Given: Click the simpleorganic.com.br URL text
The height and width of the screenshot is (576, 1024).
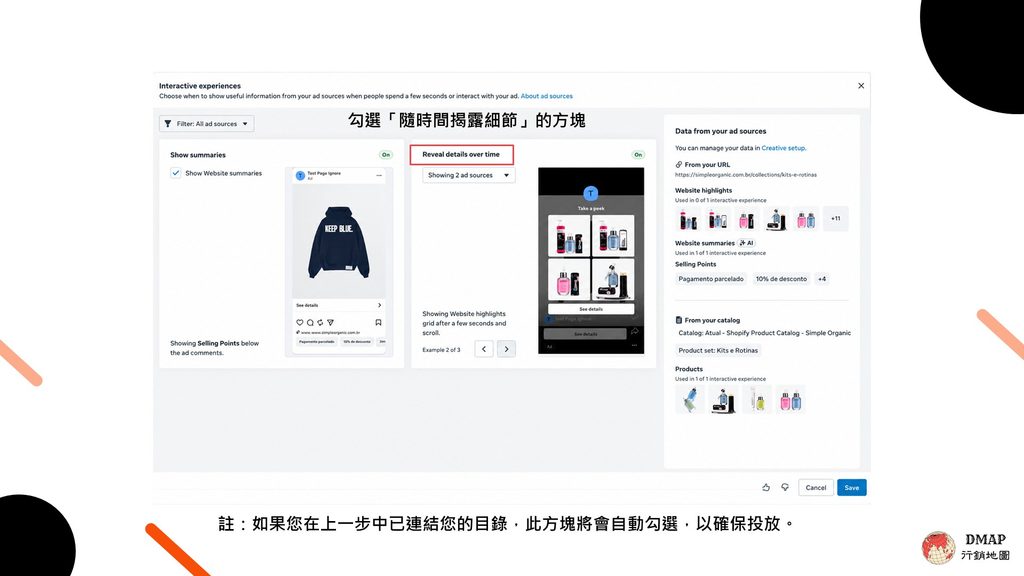Looking at the screenshot, I should [x=745, y=175].
